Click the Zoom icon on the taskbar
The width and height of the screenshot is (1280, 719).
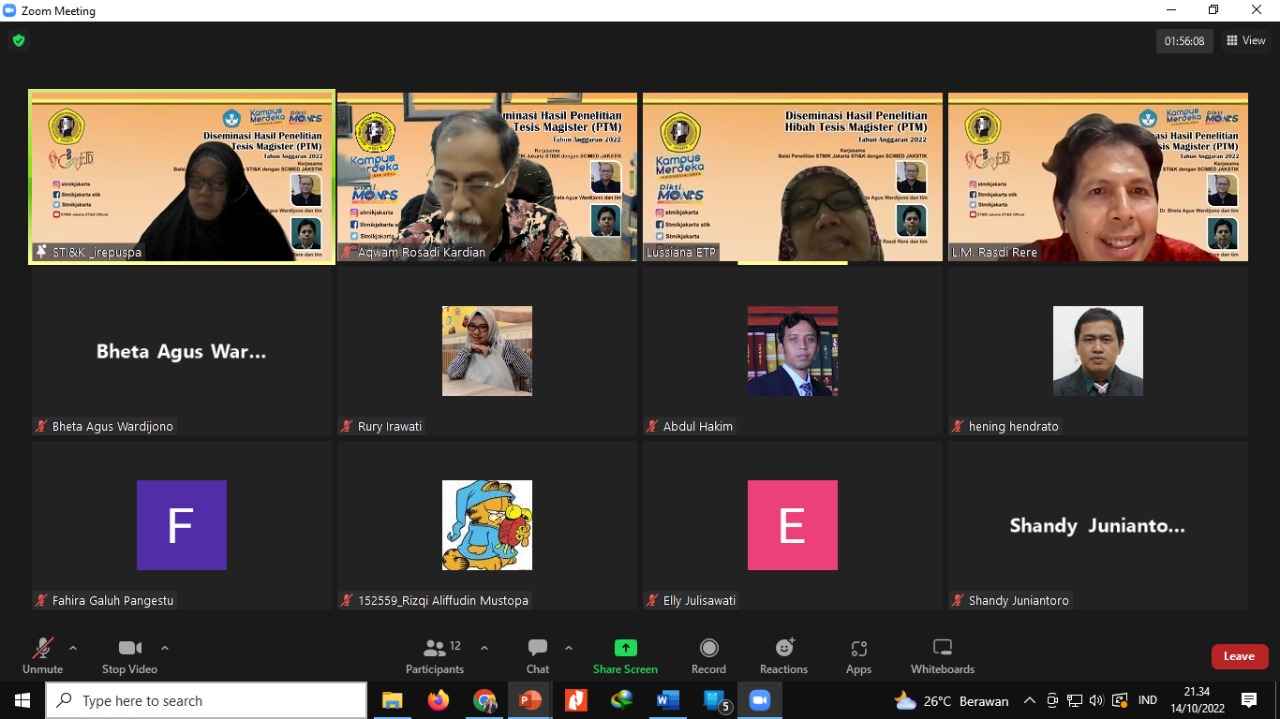[x=760, y=701]
